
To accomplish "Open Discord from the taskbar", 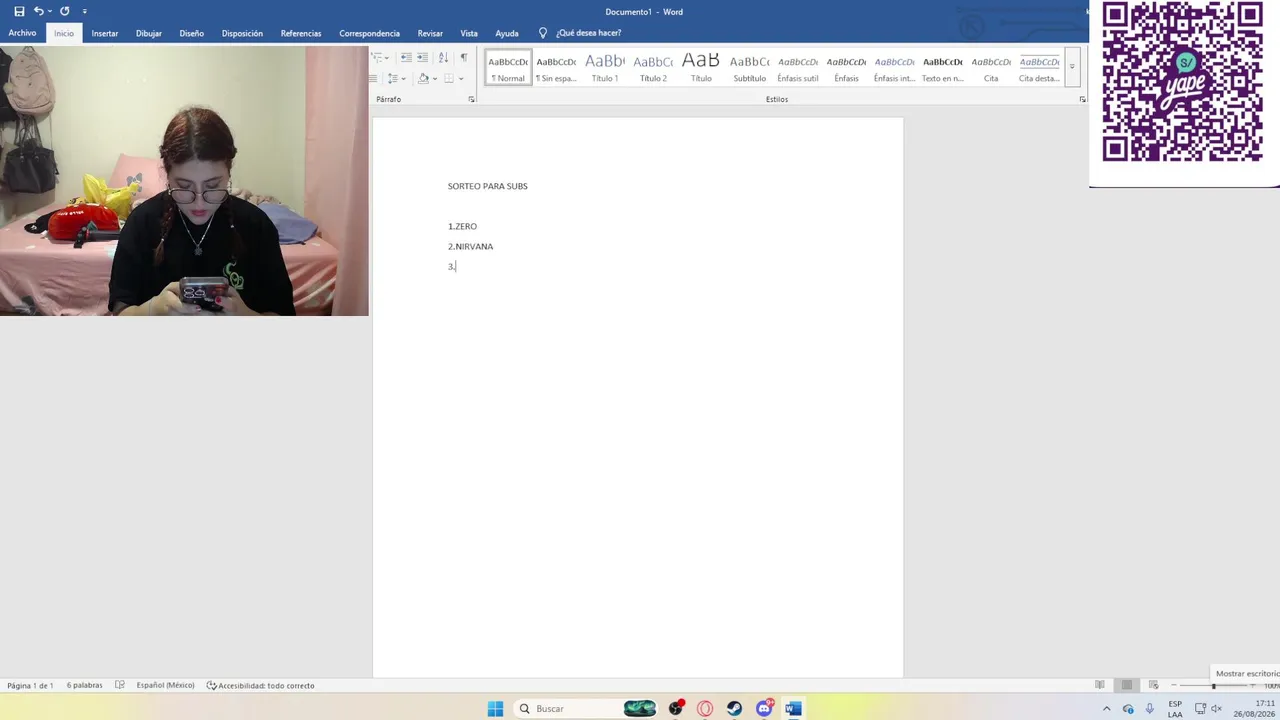I will point(764,709).
